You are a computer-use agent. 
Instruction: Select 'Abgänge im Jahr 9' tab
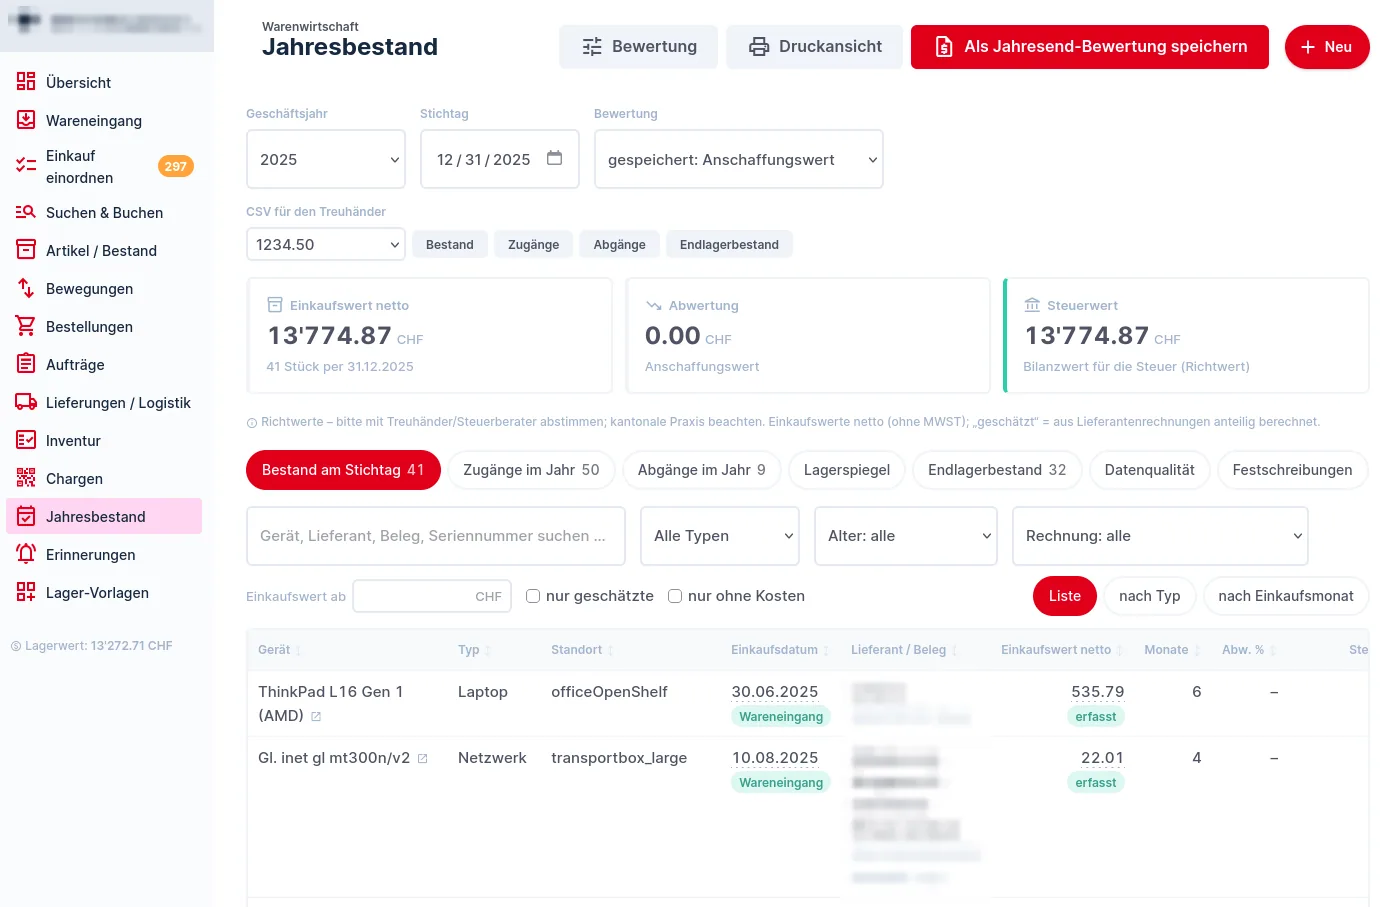[x=702, y=470]
